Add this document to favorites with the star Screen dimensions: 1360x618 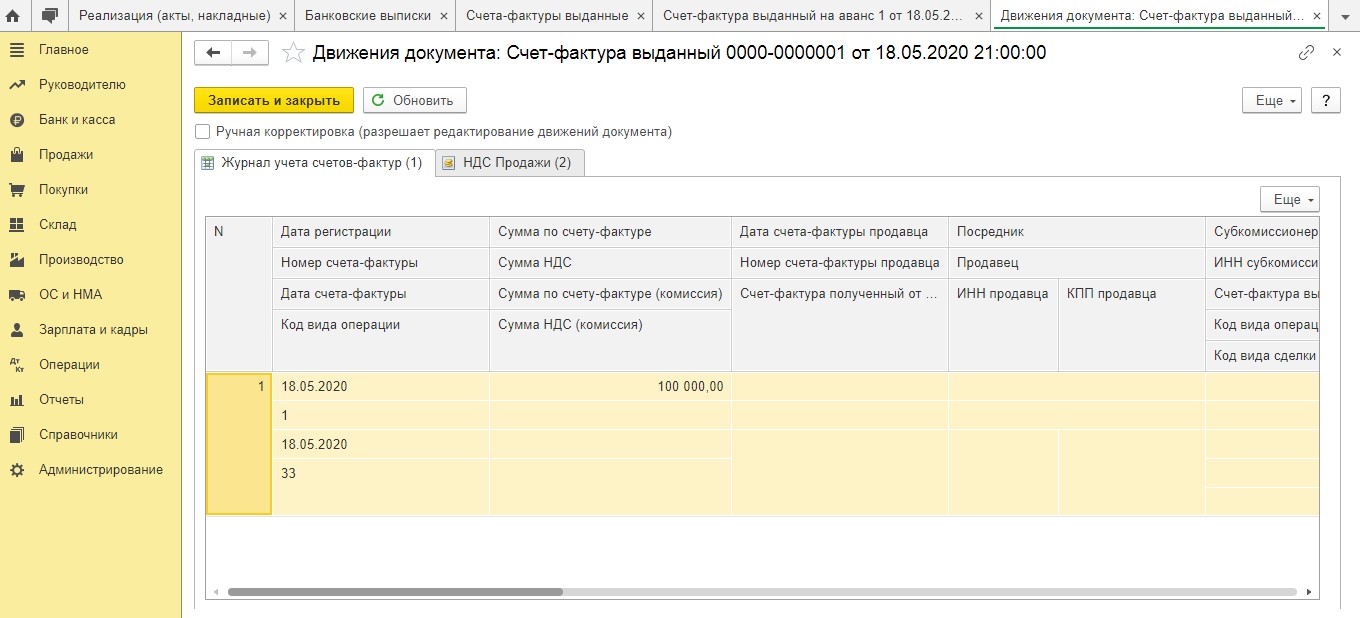[293, 54]
